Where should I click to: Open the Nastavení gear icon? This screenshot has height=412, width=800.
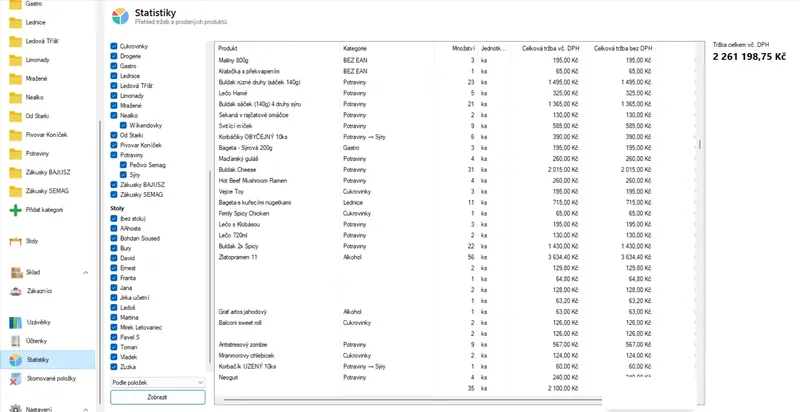[x=16, y=409]
